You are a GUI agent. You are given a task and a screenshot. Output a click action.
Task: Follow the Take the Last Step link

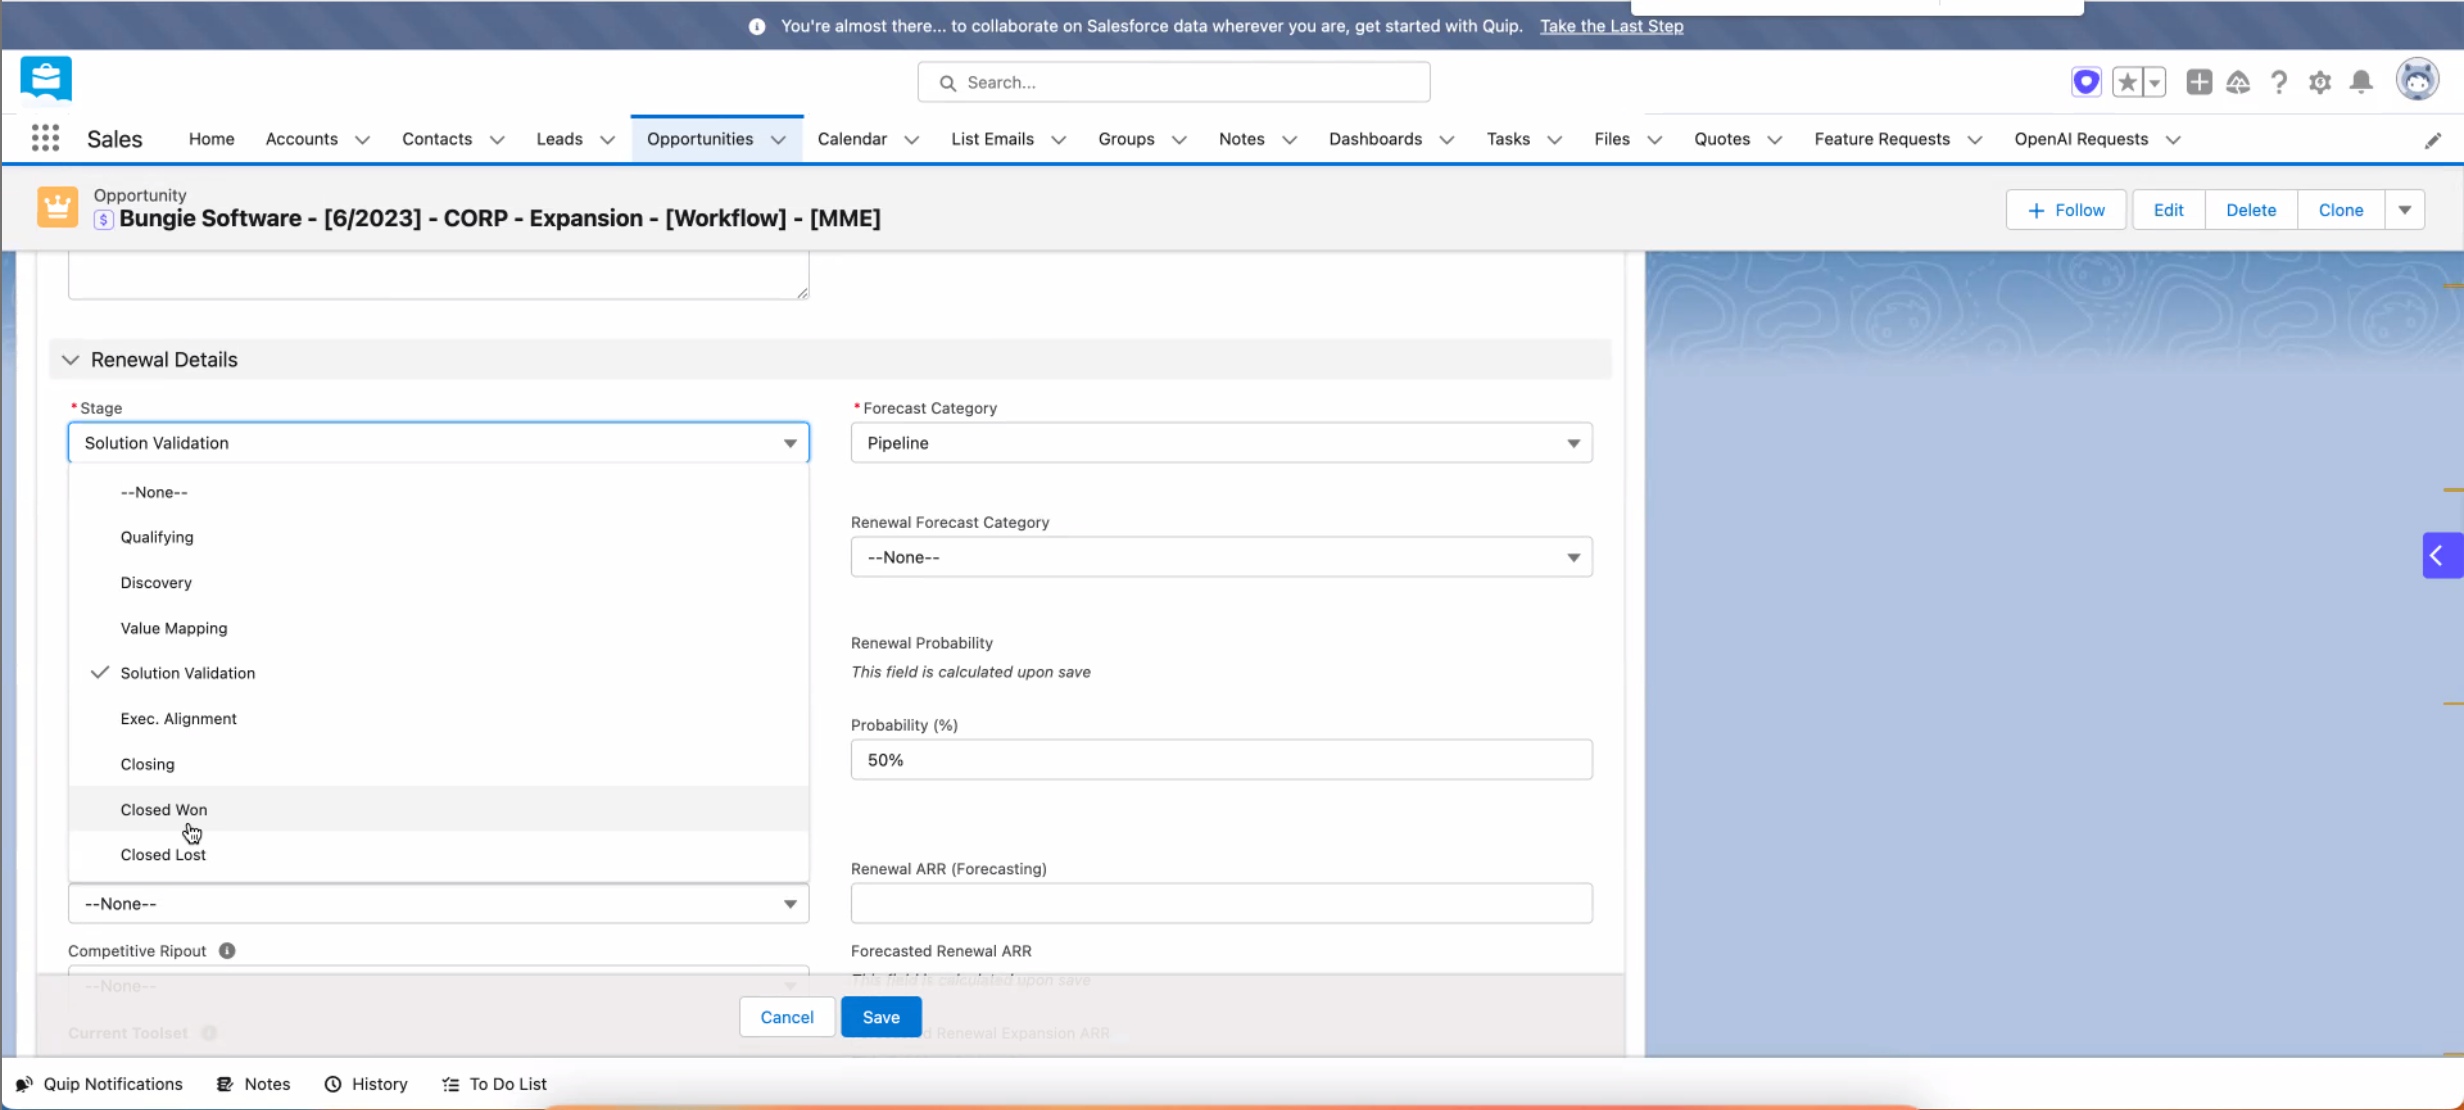pyautogui.click(x=1611, y=26)
